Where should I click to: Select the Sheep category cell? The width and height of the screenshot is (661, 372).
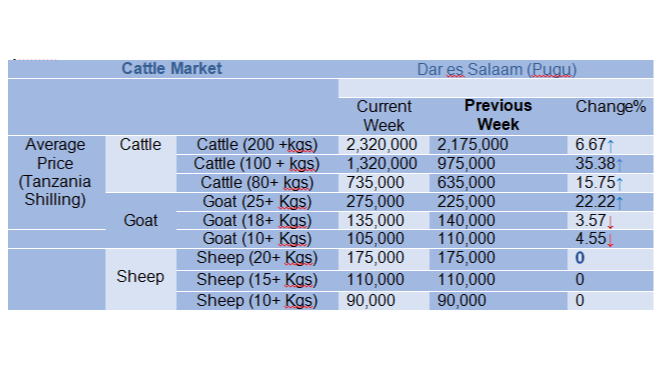(x=140, y=277)
